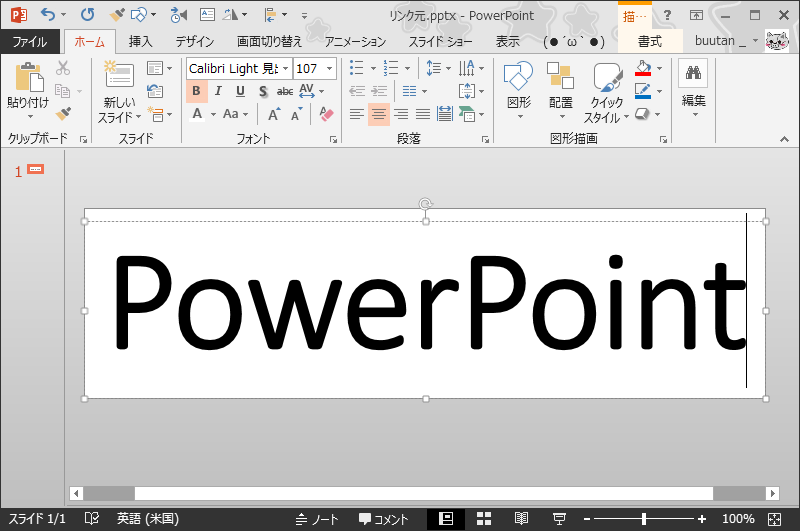This screenshot has width=800, height=531.
Task: Increase font size with large A icon
Action: pos(273,114)
